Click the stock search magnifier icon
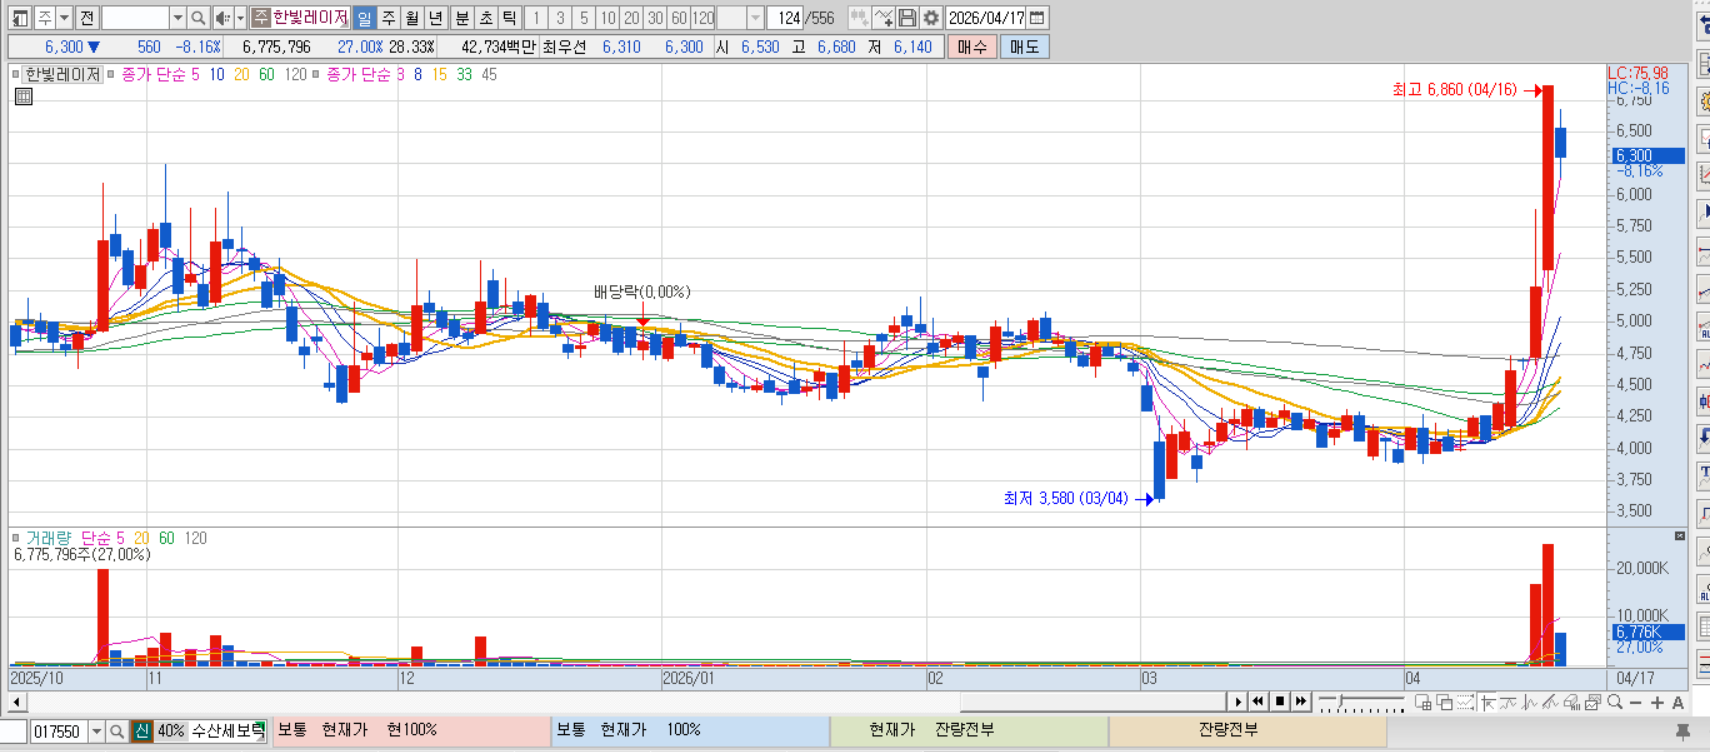1710x752 pixels. click(x=198, y=18)
